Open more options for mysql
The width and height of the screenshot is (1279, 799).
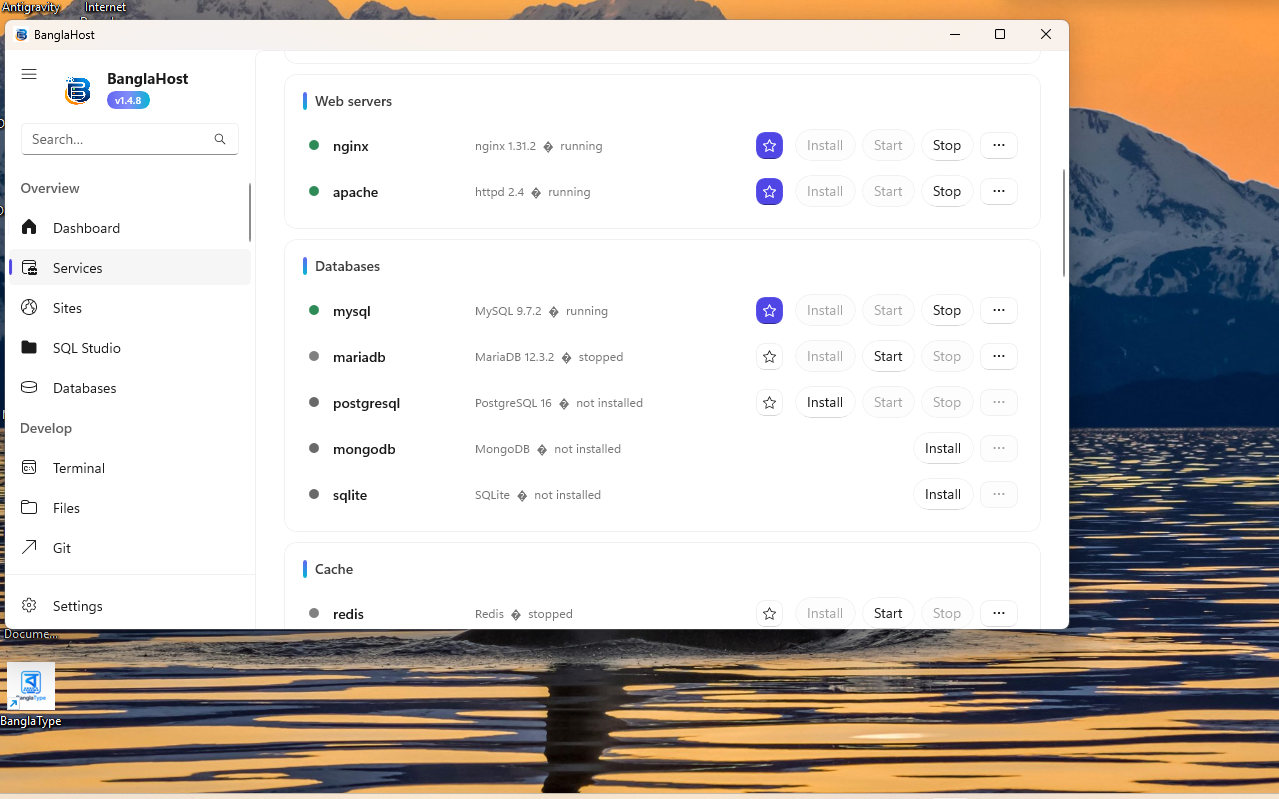tap(998, 311)
